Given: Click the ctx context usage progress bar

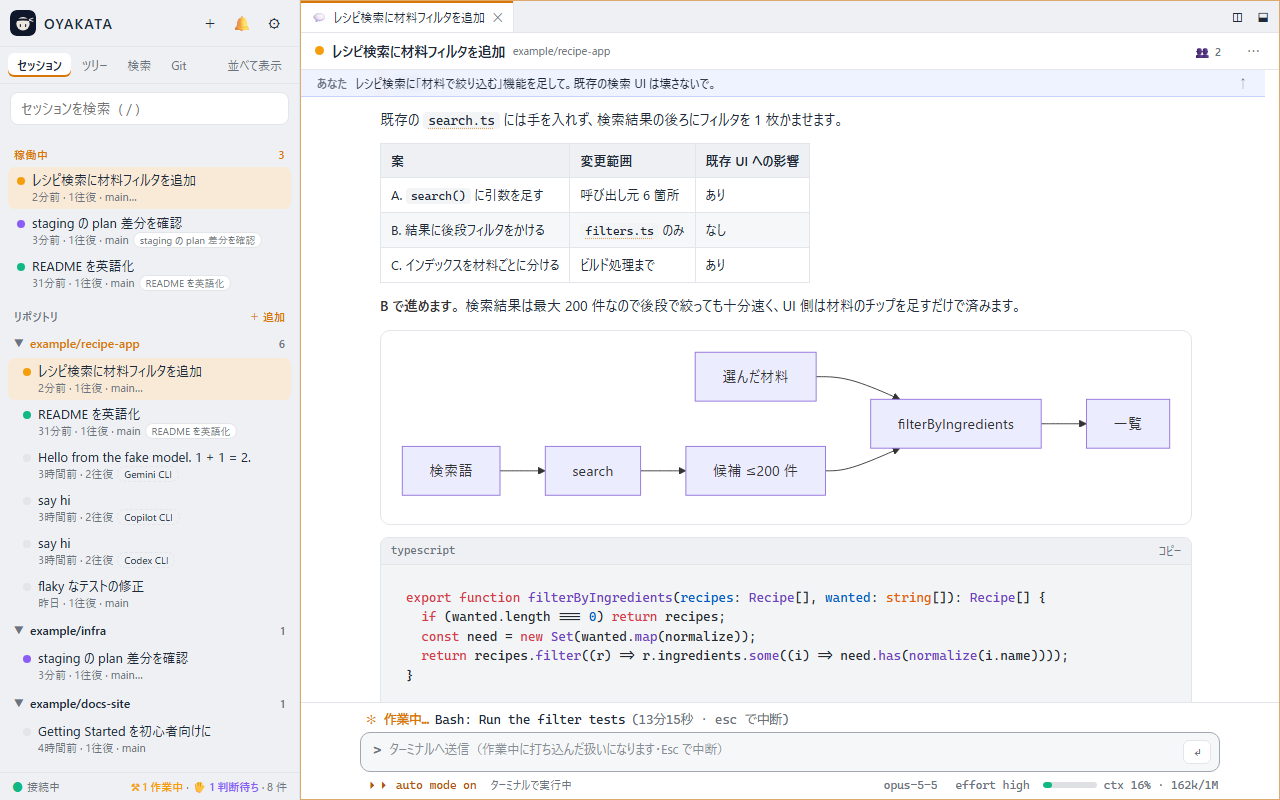Looking at the screenshot, I should [x=1070, y=786].
